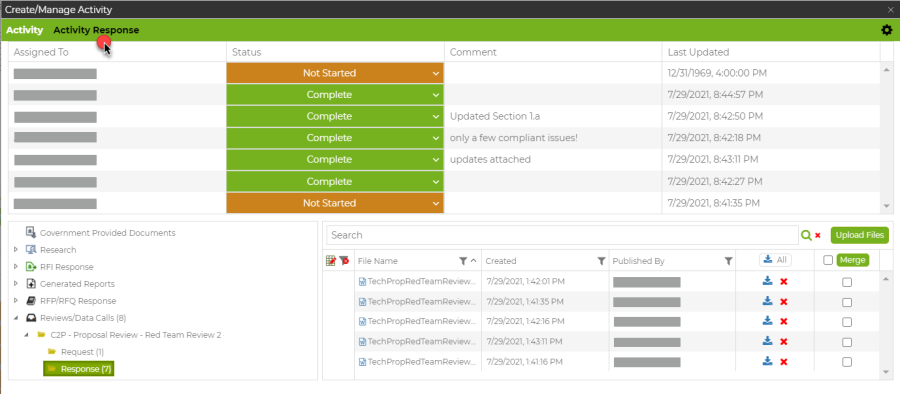Screen dimensions: 900x394
Task: Open the Published By column filter funnel
Action: (x=728, y=261)
